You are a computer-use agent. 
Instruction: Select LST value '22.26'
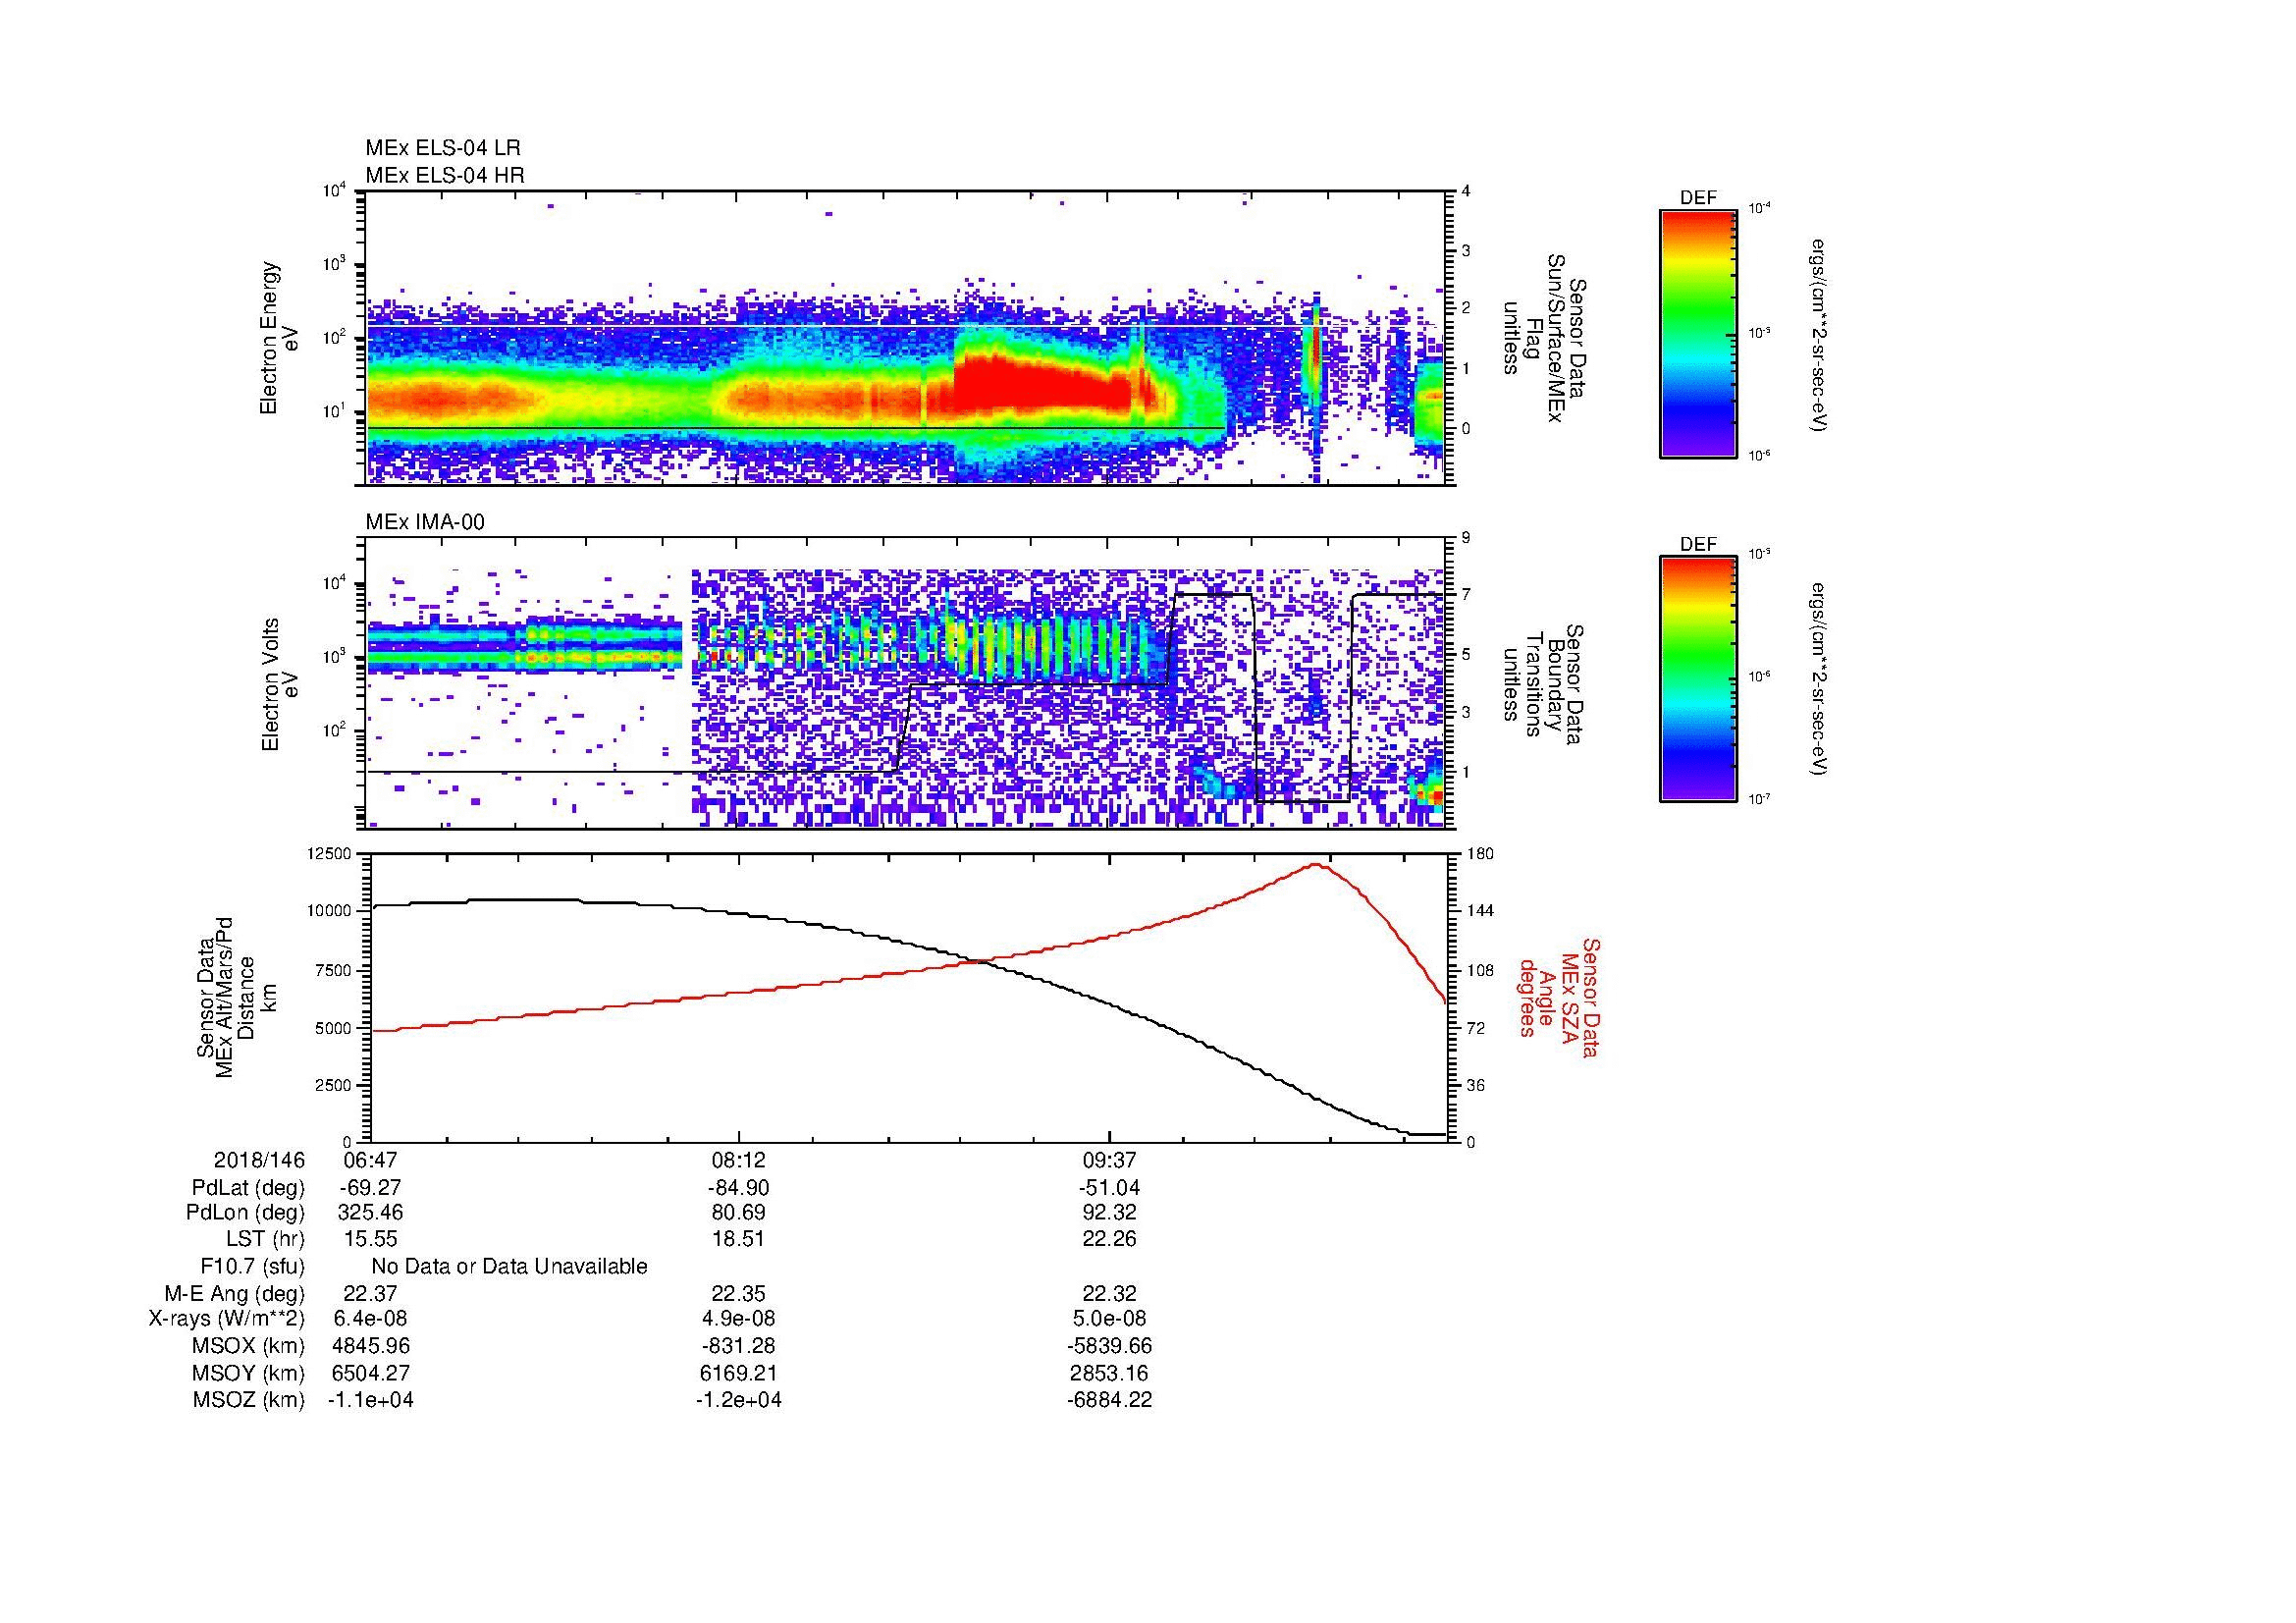coord(1110,1239)
